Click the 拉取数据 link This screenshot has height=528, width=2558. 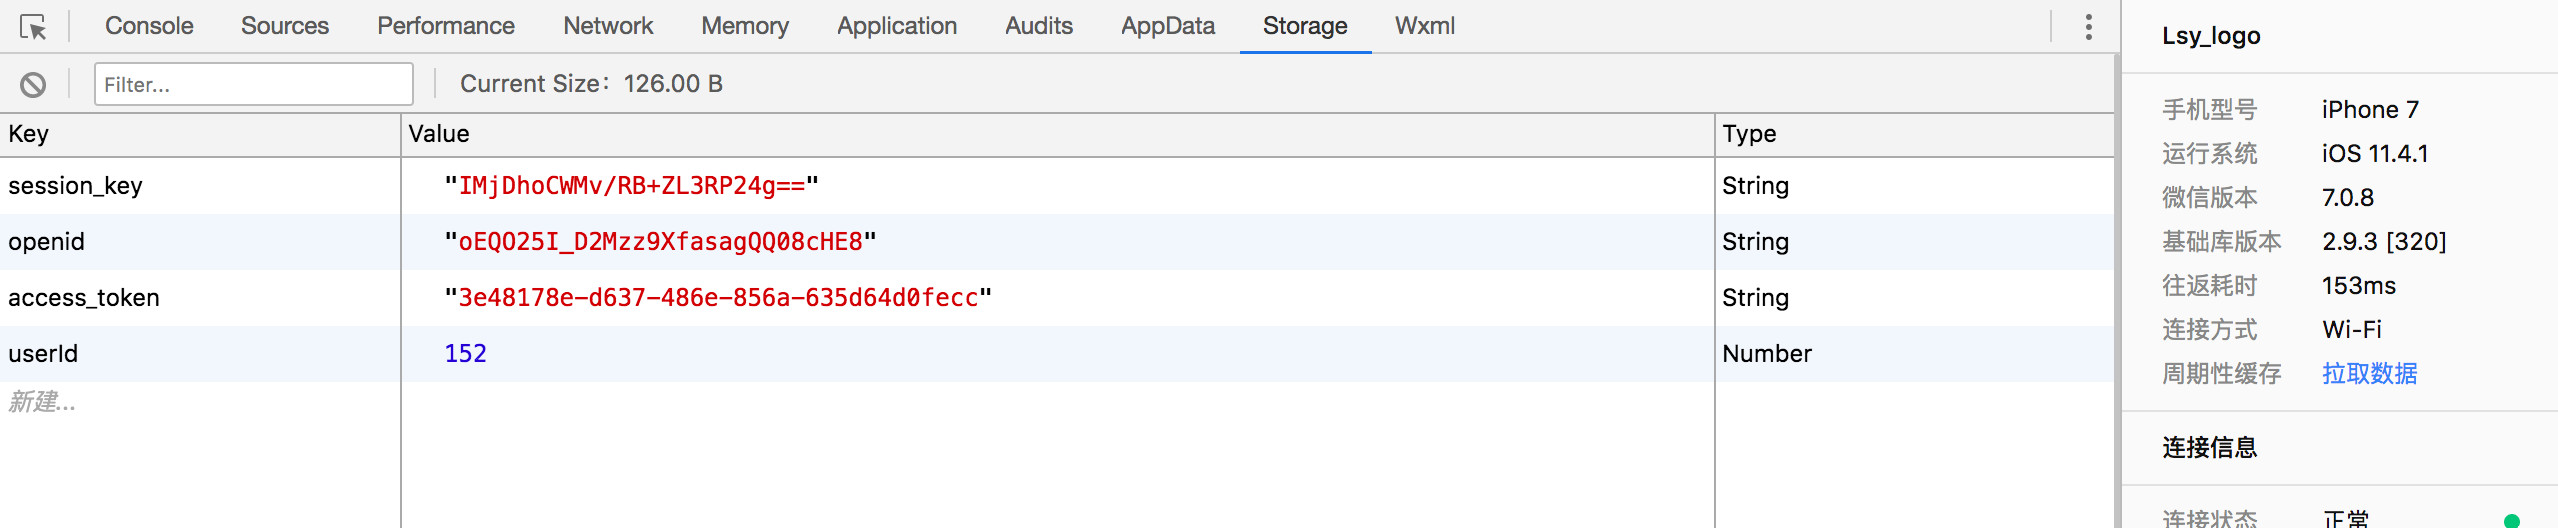pyautogui.click(x=2369, y=374)
